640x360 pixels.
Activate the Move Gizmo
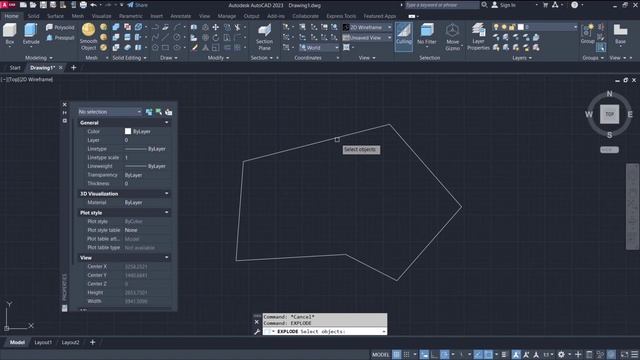pos(452,37)
